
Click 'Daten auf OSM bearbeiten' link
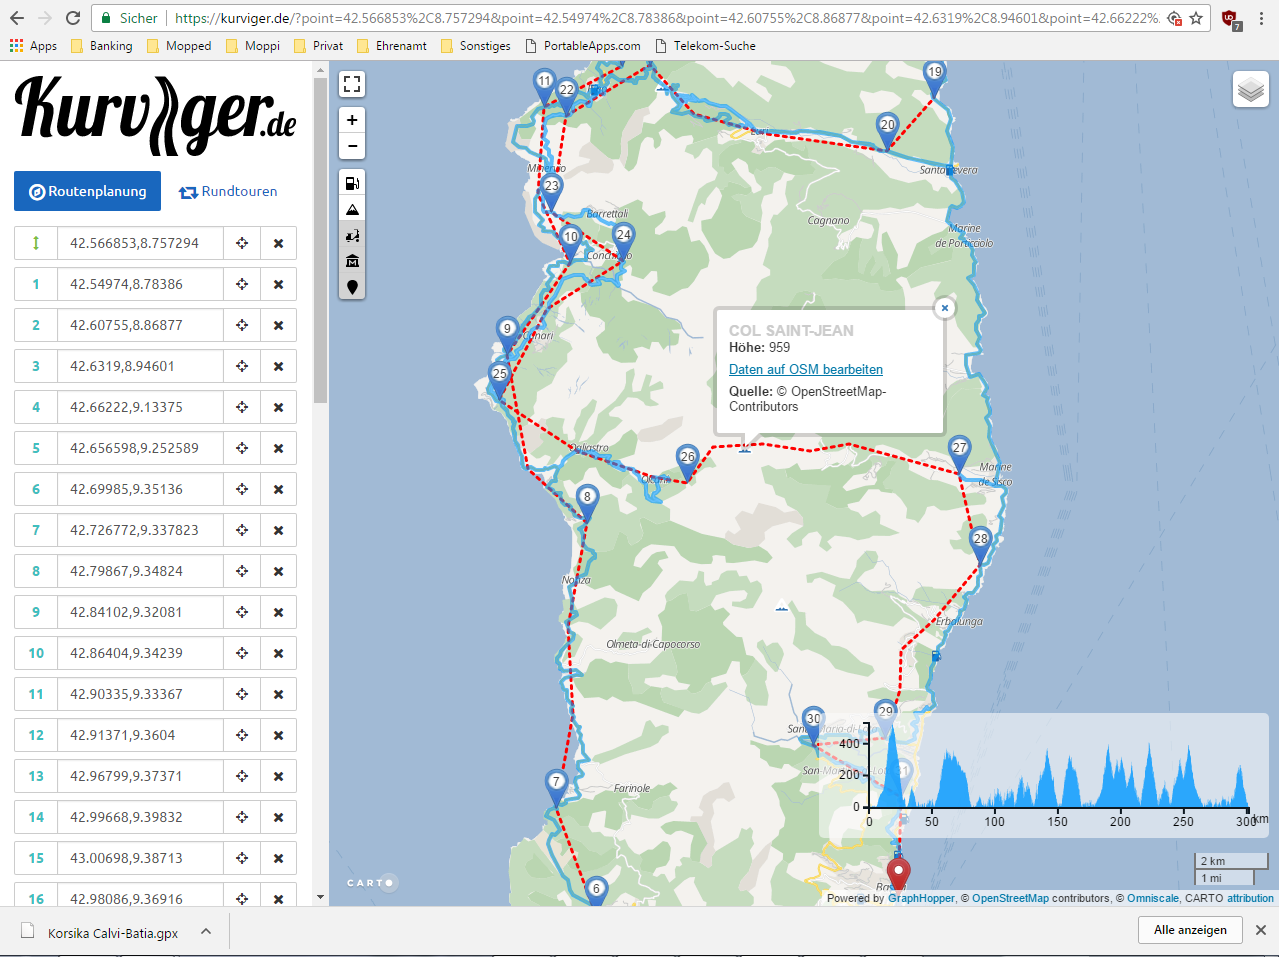click(805, 369)
